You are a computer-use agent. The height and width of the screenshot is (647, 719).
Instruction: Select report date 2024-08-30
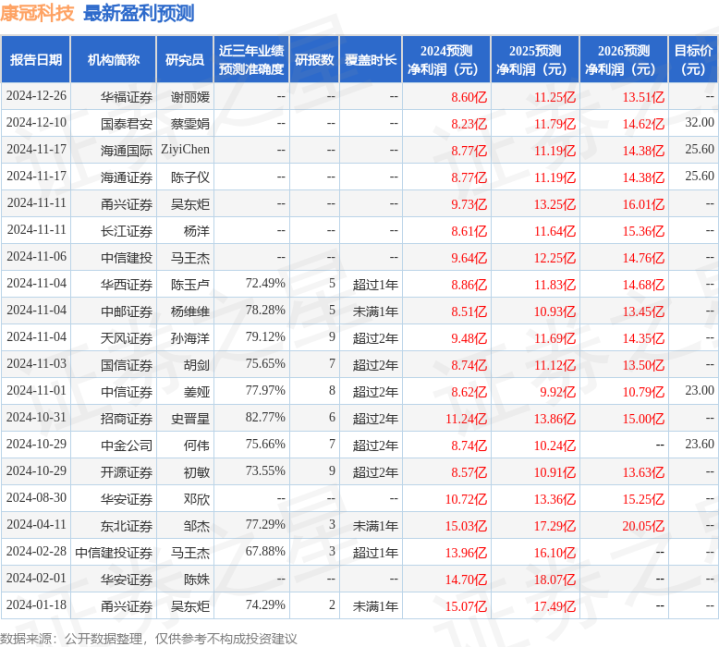coord(36,498)
